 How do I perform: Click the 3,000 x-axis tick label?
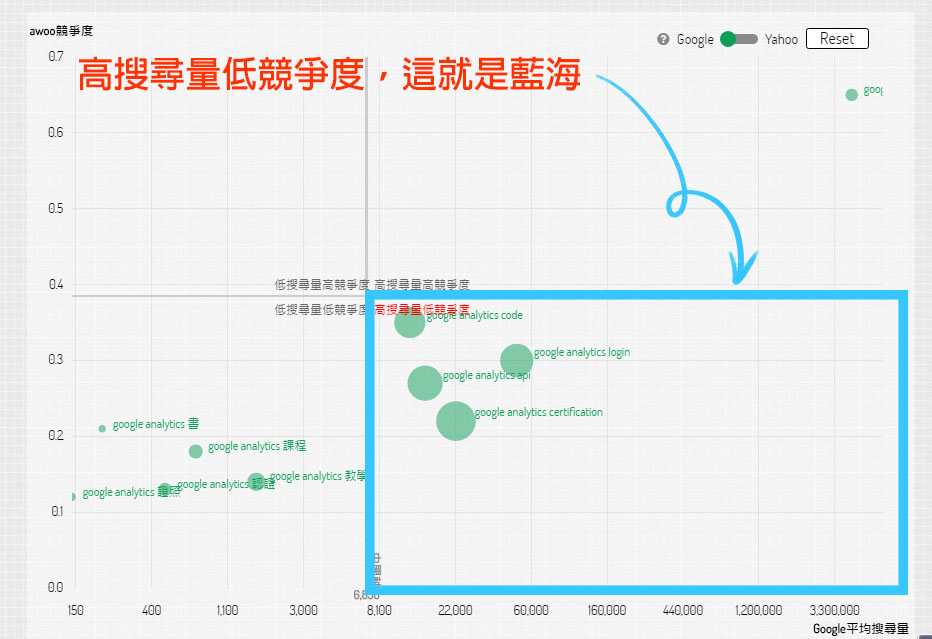(x=303, y=610)
